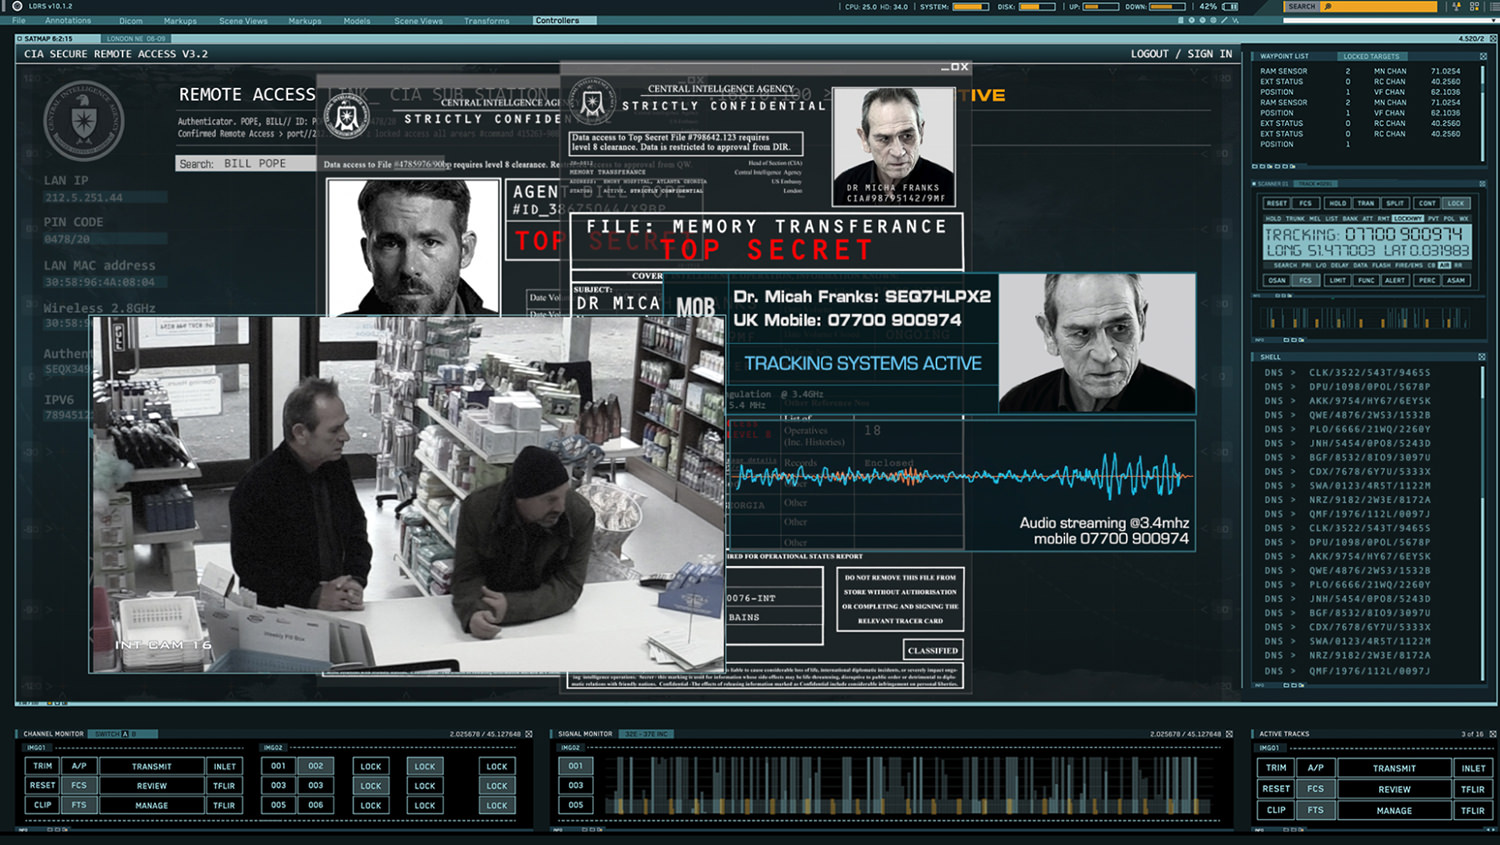The width and height of the screenshot is (1500, 845).
Task: Click the SYSTEM usage bar
Action: pos(971,6)
